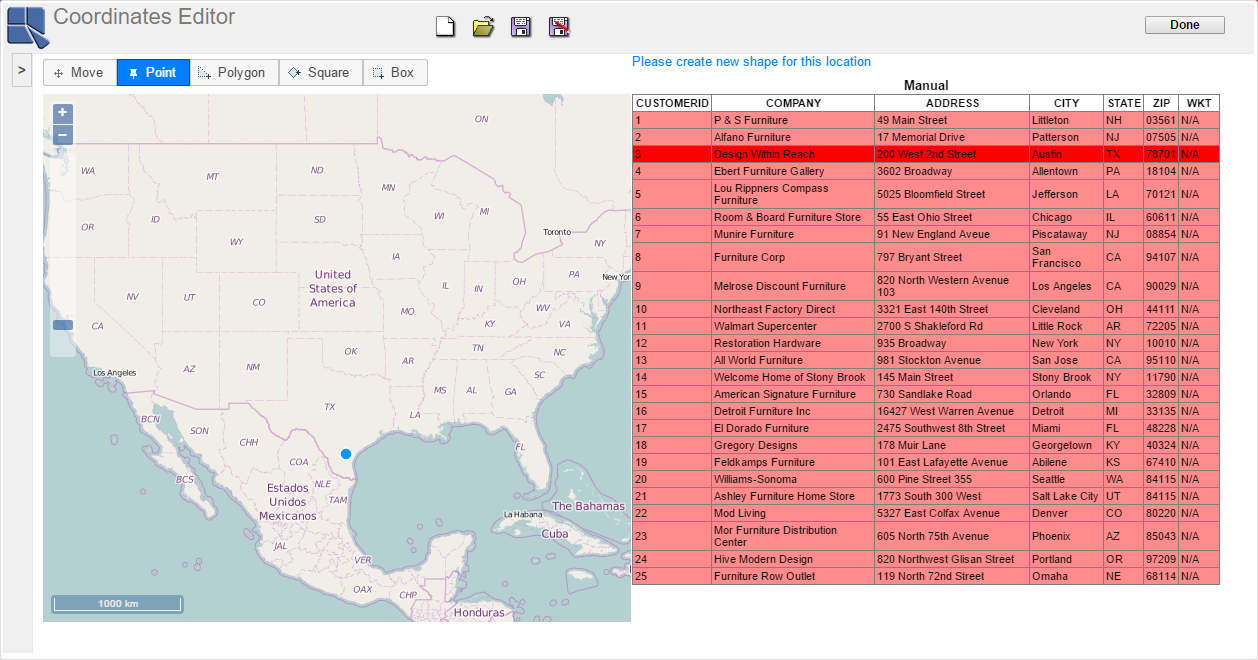Select Welcome Home of Stony Brook row

tap(926, 377)
